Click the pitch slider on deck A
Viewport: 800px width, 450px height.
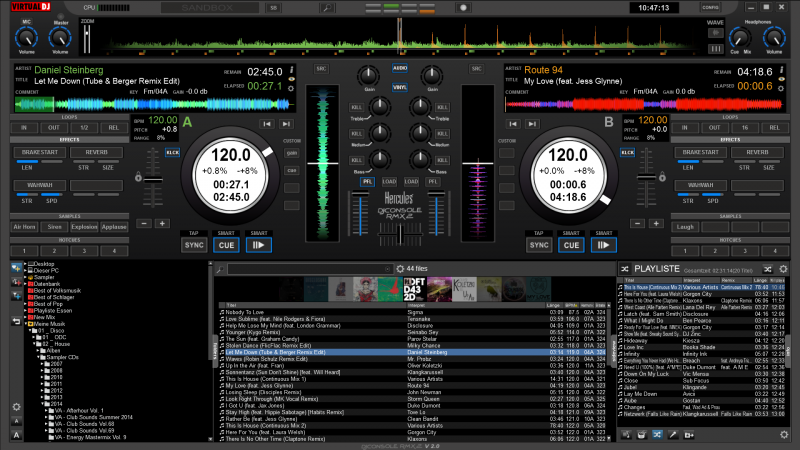(x=153, y=180)
